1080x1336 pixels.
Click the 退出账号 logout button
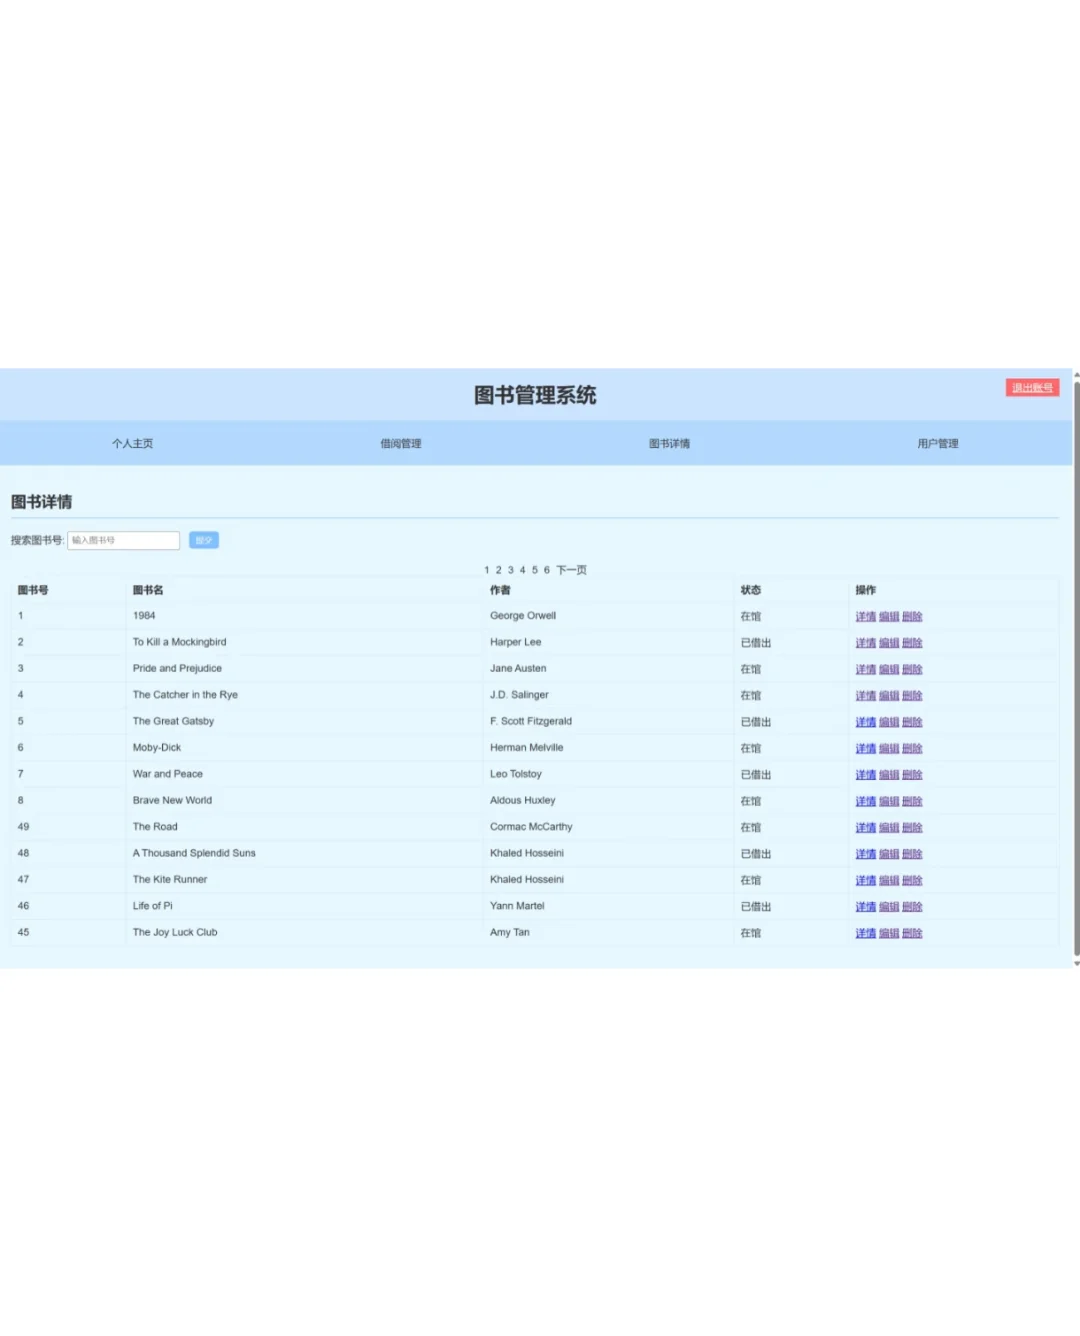(1031, 387)
